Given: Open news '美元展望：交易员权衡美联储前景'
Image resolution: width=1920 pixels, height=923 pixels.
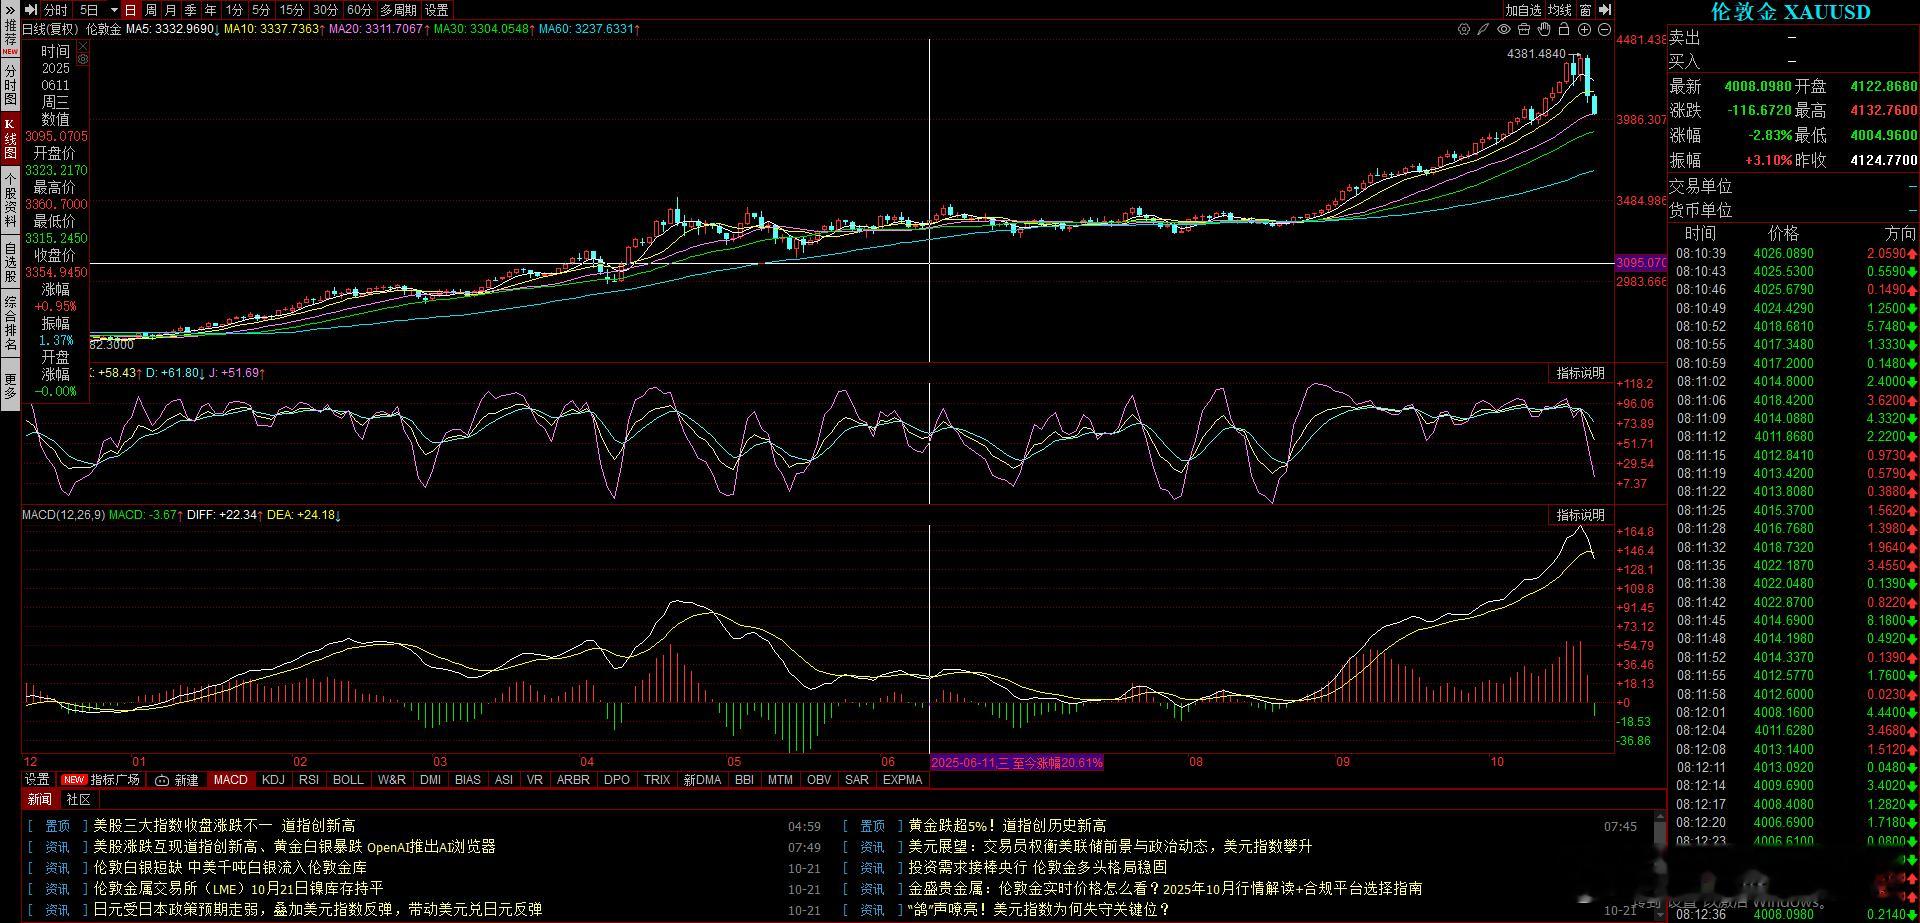Looking at the screenshot, I should point(1110,847).
